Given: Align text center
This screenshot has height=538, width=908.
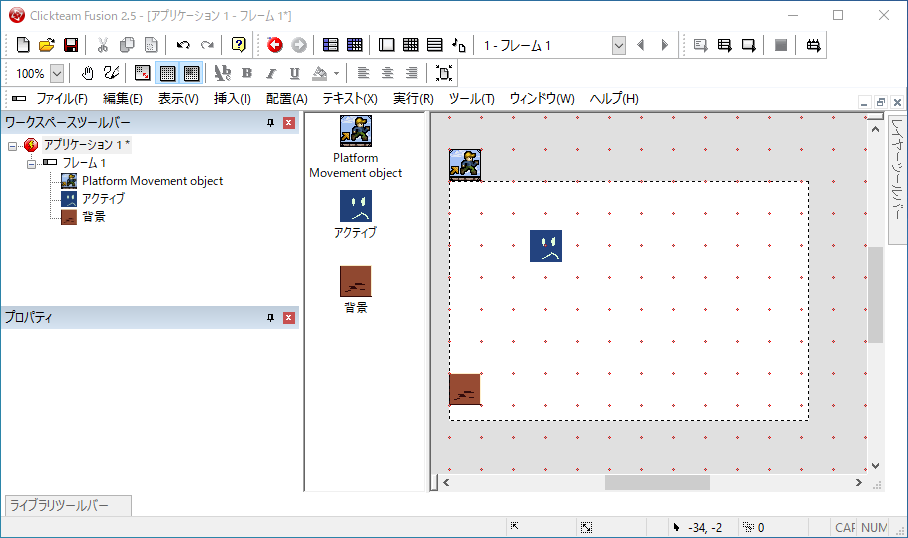Looking at the screenshot, I should pos(387,74).
